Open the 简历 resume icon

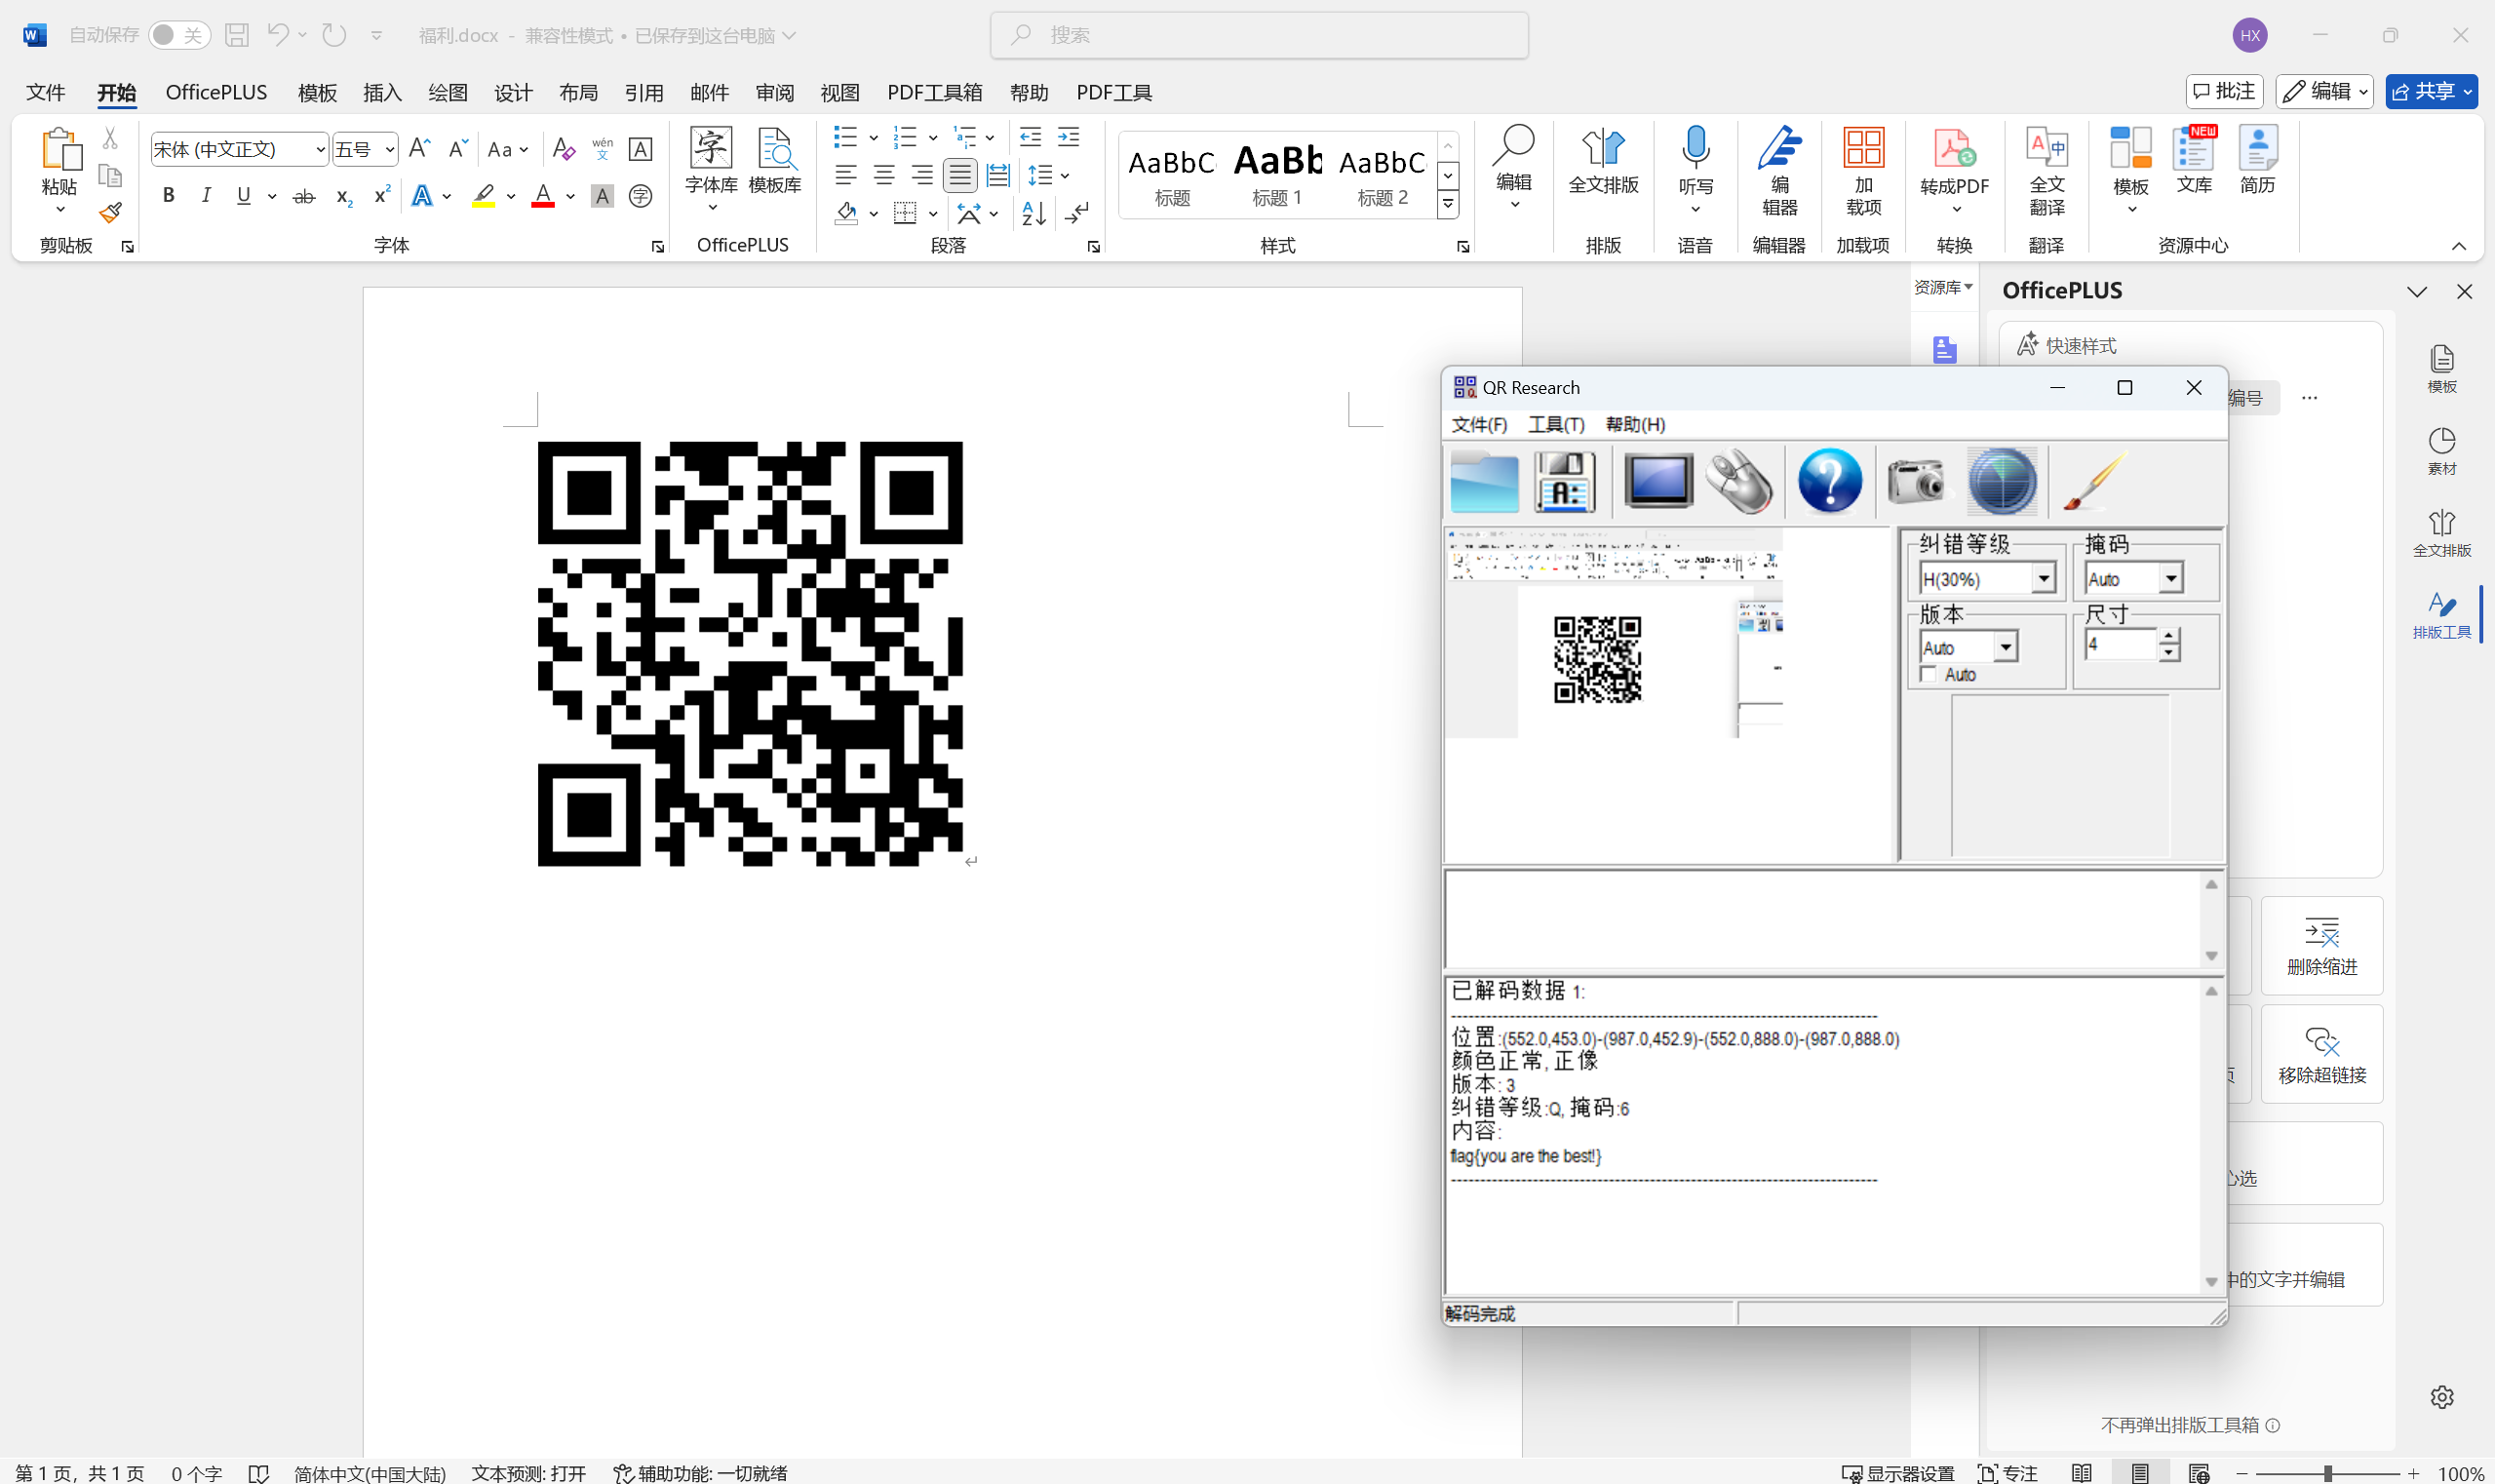[x=2258, y=160]
